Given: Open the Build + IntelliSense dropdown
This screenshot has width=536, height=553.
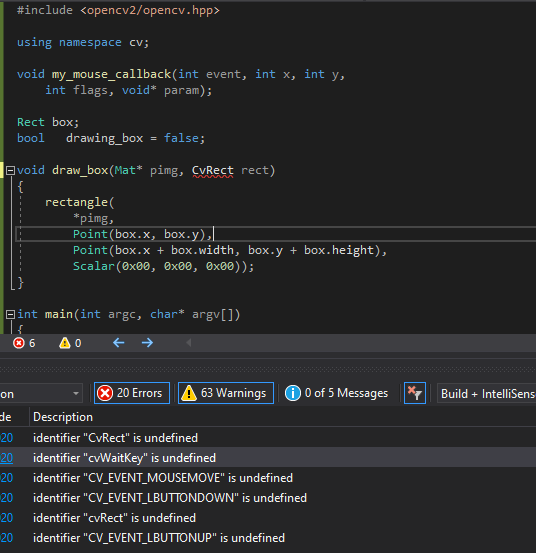Looking at the screenshot, I should coord(487,393).
